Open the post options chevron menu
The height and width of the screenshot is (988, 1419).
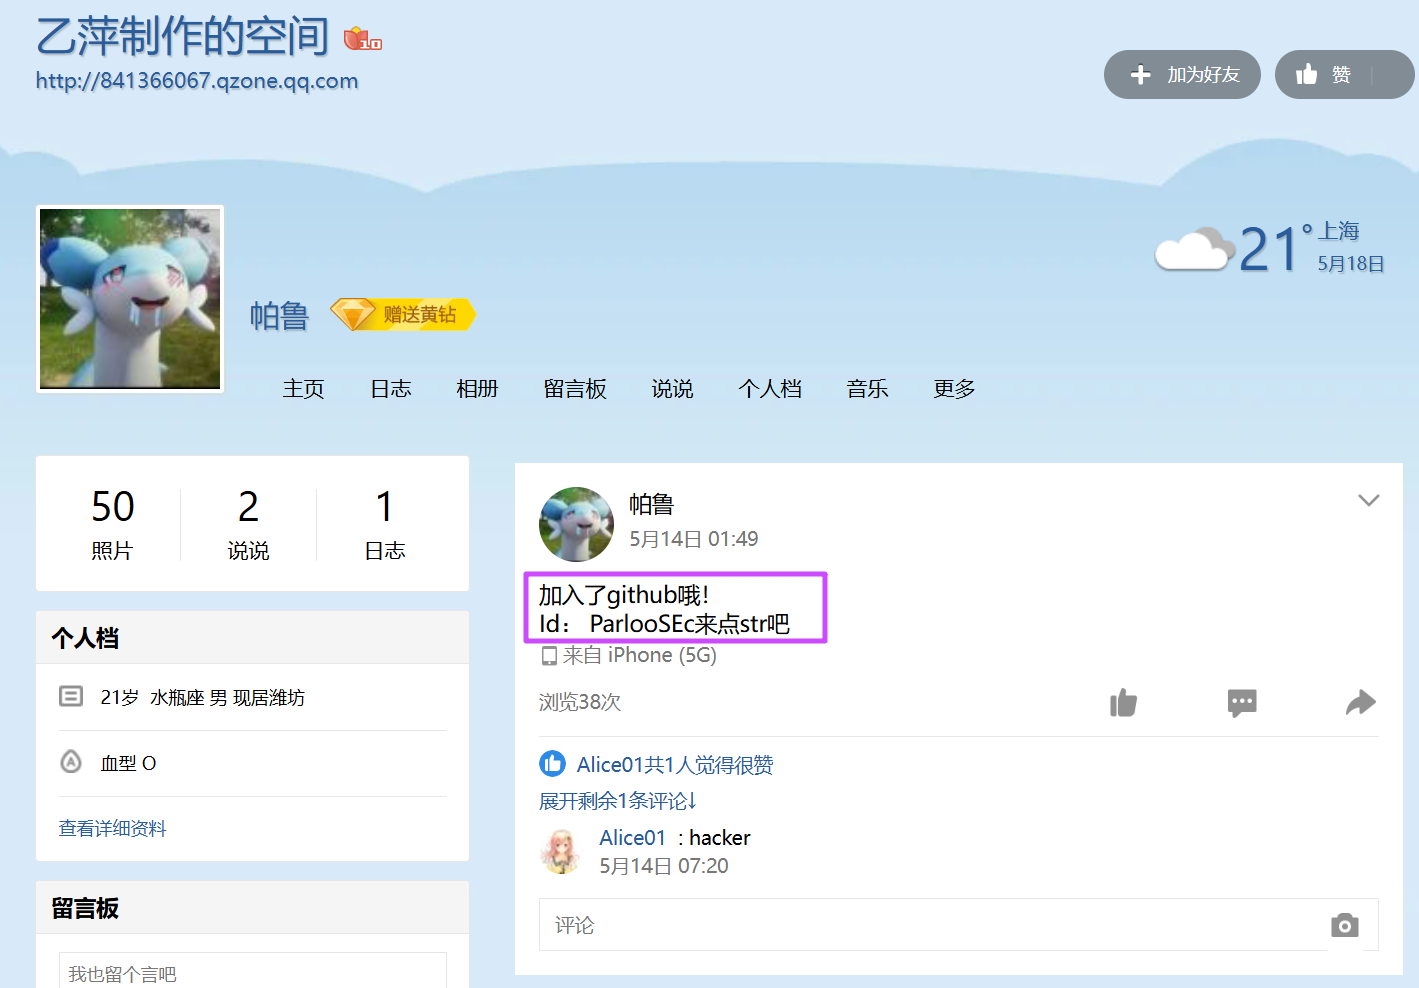(x=1368, y=500)
